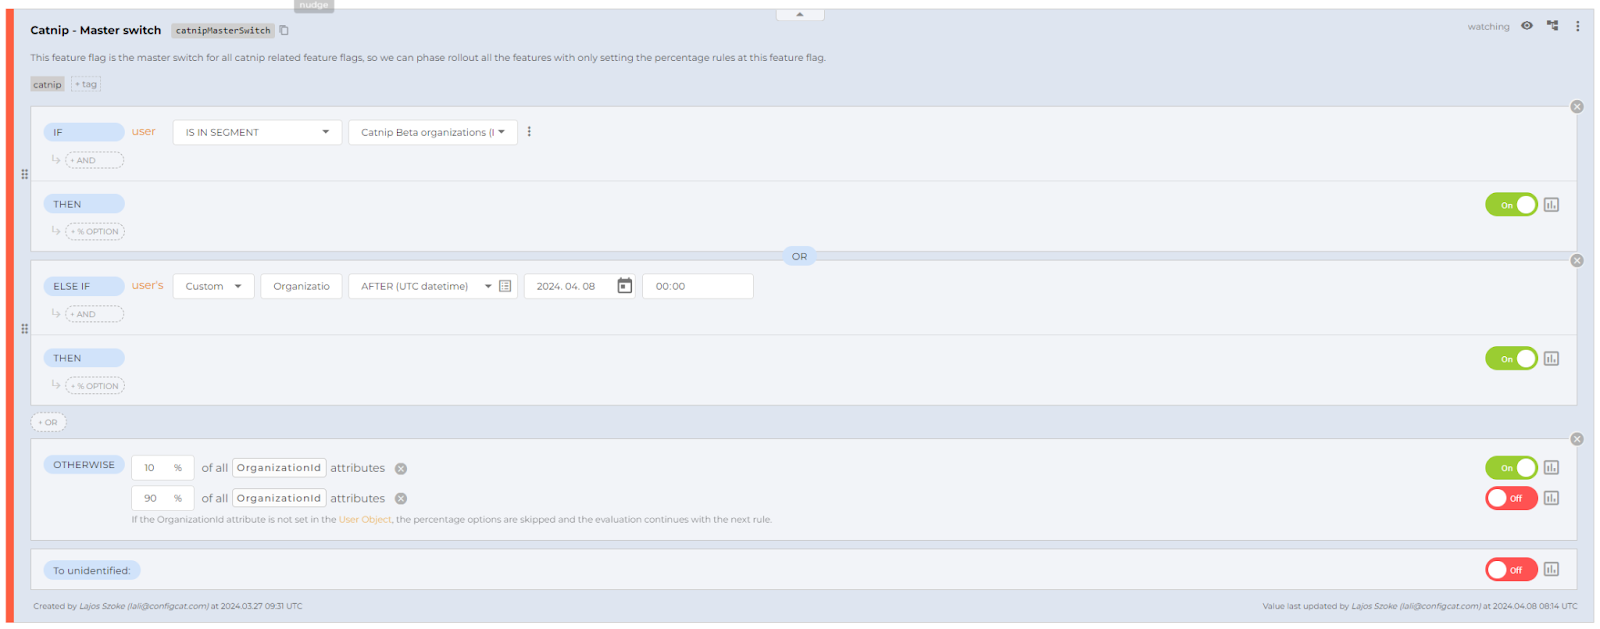Toggle the 90% option Off switch
This screenshot has height=629, width=1600.
1511,498
